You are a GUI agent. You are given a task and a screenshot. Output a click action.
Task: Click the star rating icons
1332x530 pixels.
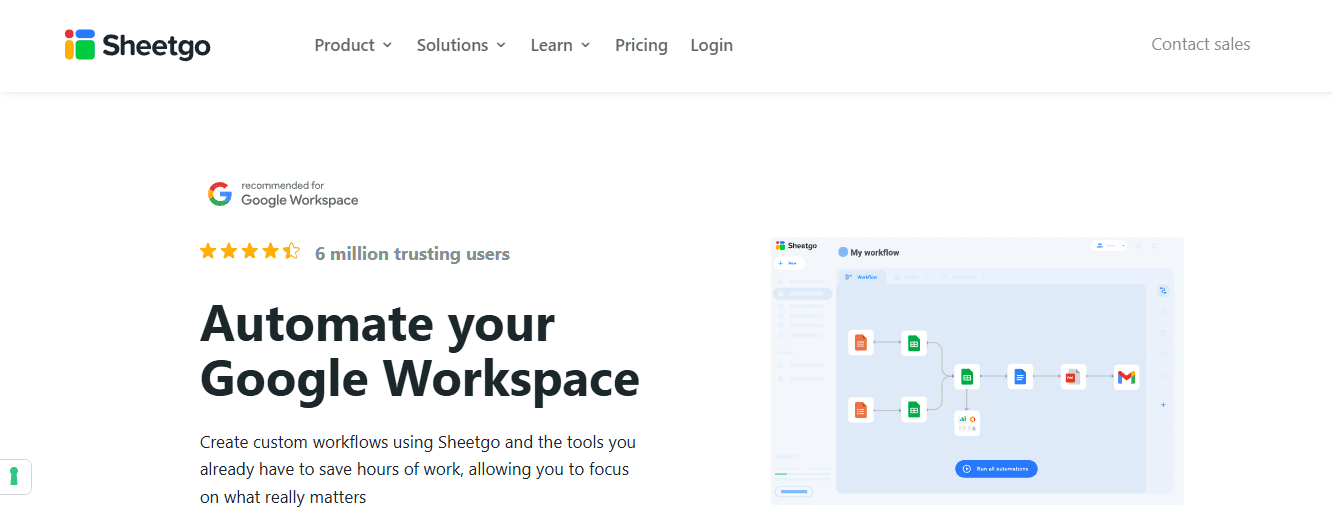249,252
